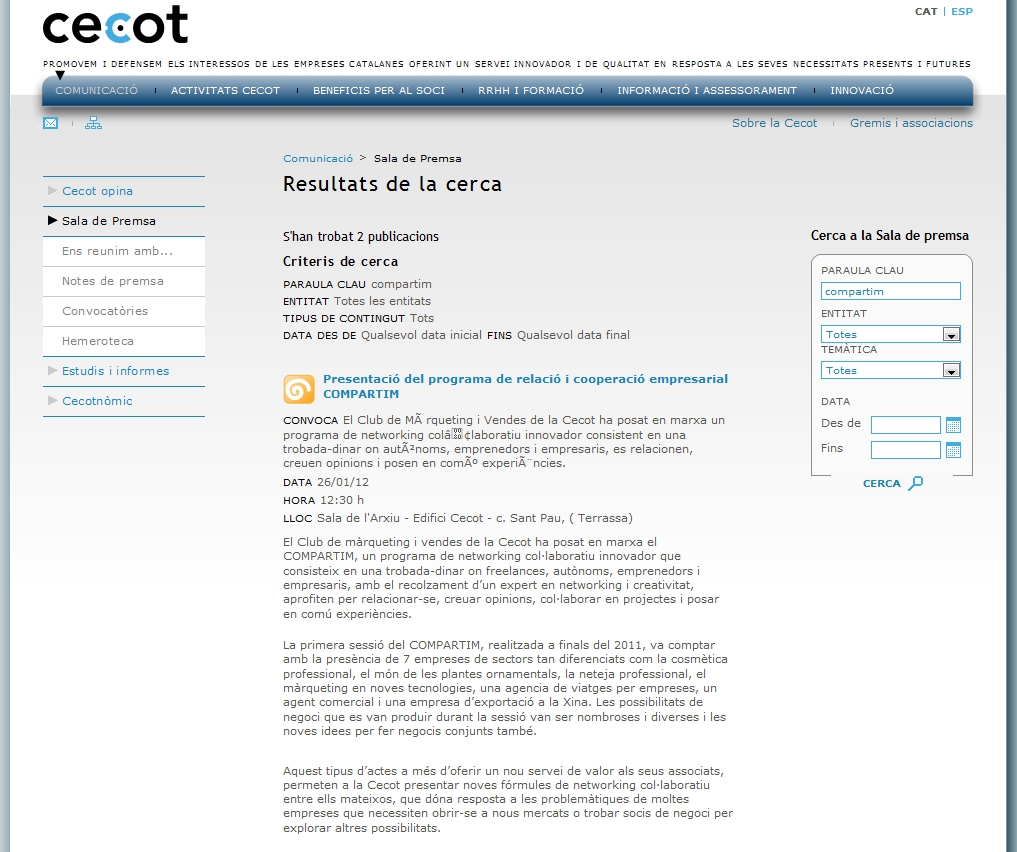This screenshot has width=1017, height=852.
Task: Open Estudis i informes sidebar section
Action: click(x=115, y=370)
